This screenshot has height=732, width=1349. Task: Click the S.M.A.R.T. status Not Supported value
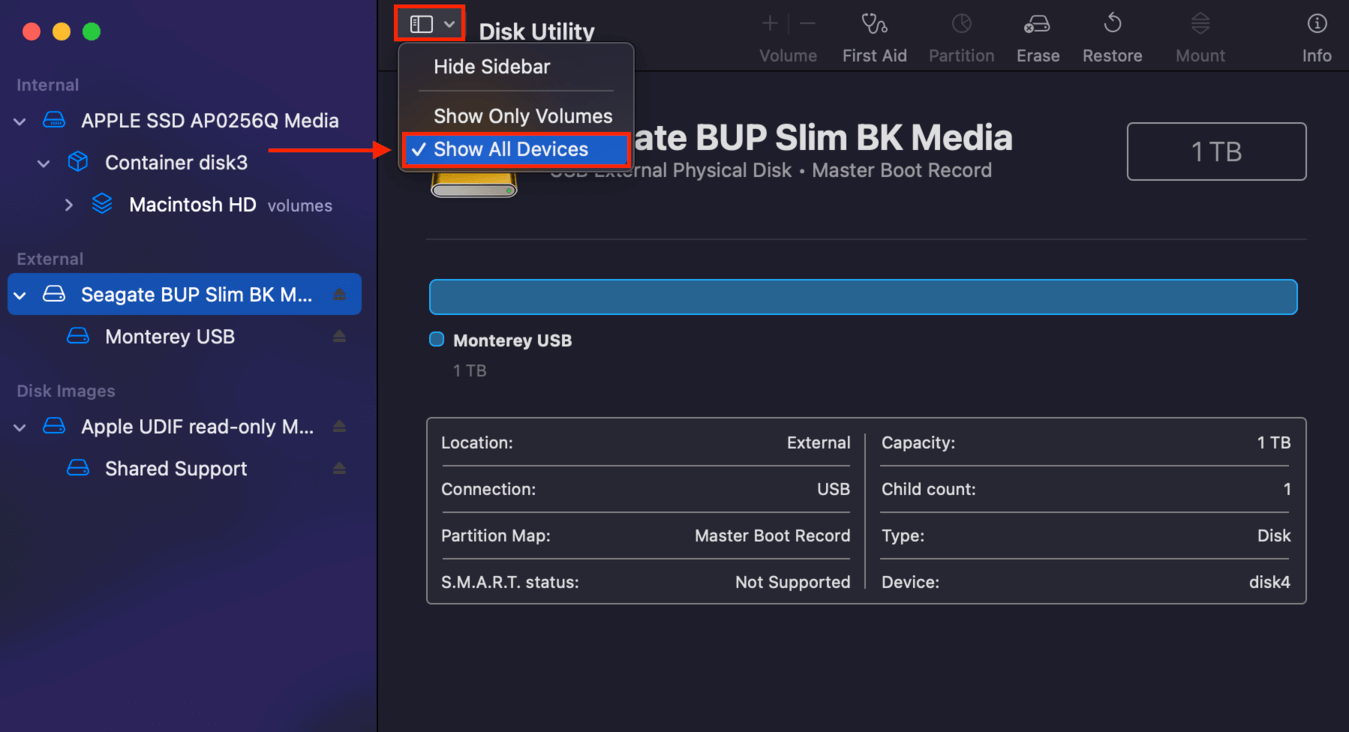pos(792,582)
